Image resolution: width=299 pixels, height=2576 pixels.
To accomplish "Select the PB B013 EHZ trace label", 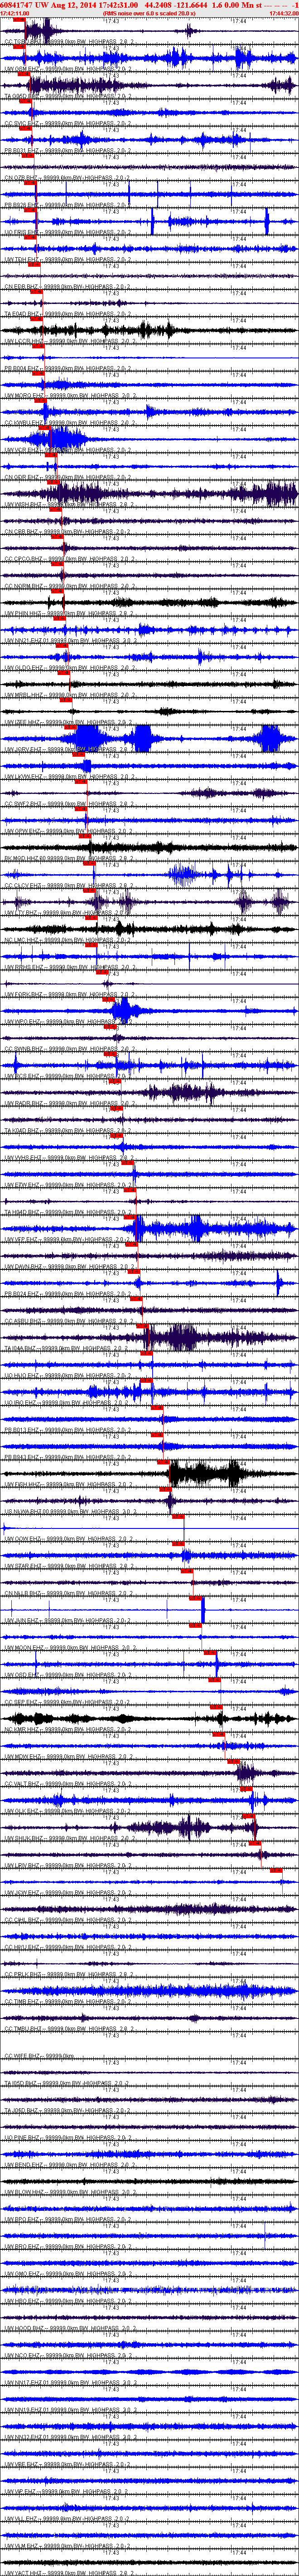I will pyautogui.click(x=67, y=1430).
